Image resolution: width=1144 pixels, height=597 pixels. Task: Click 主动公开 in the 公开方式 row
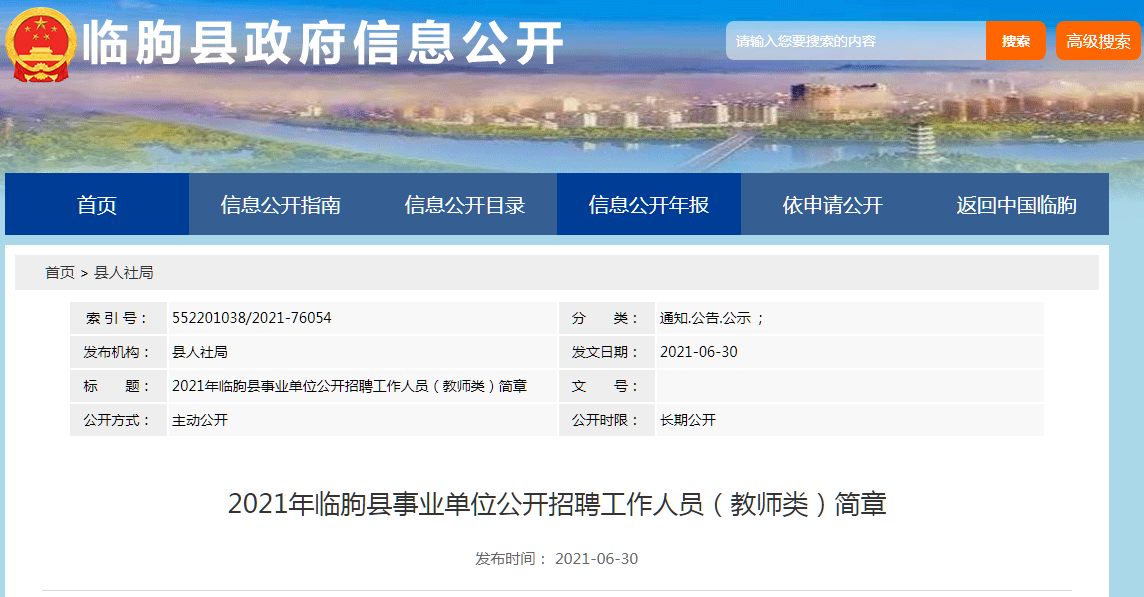(200, 420)
